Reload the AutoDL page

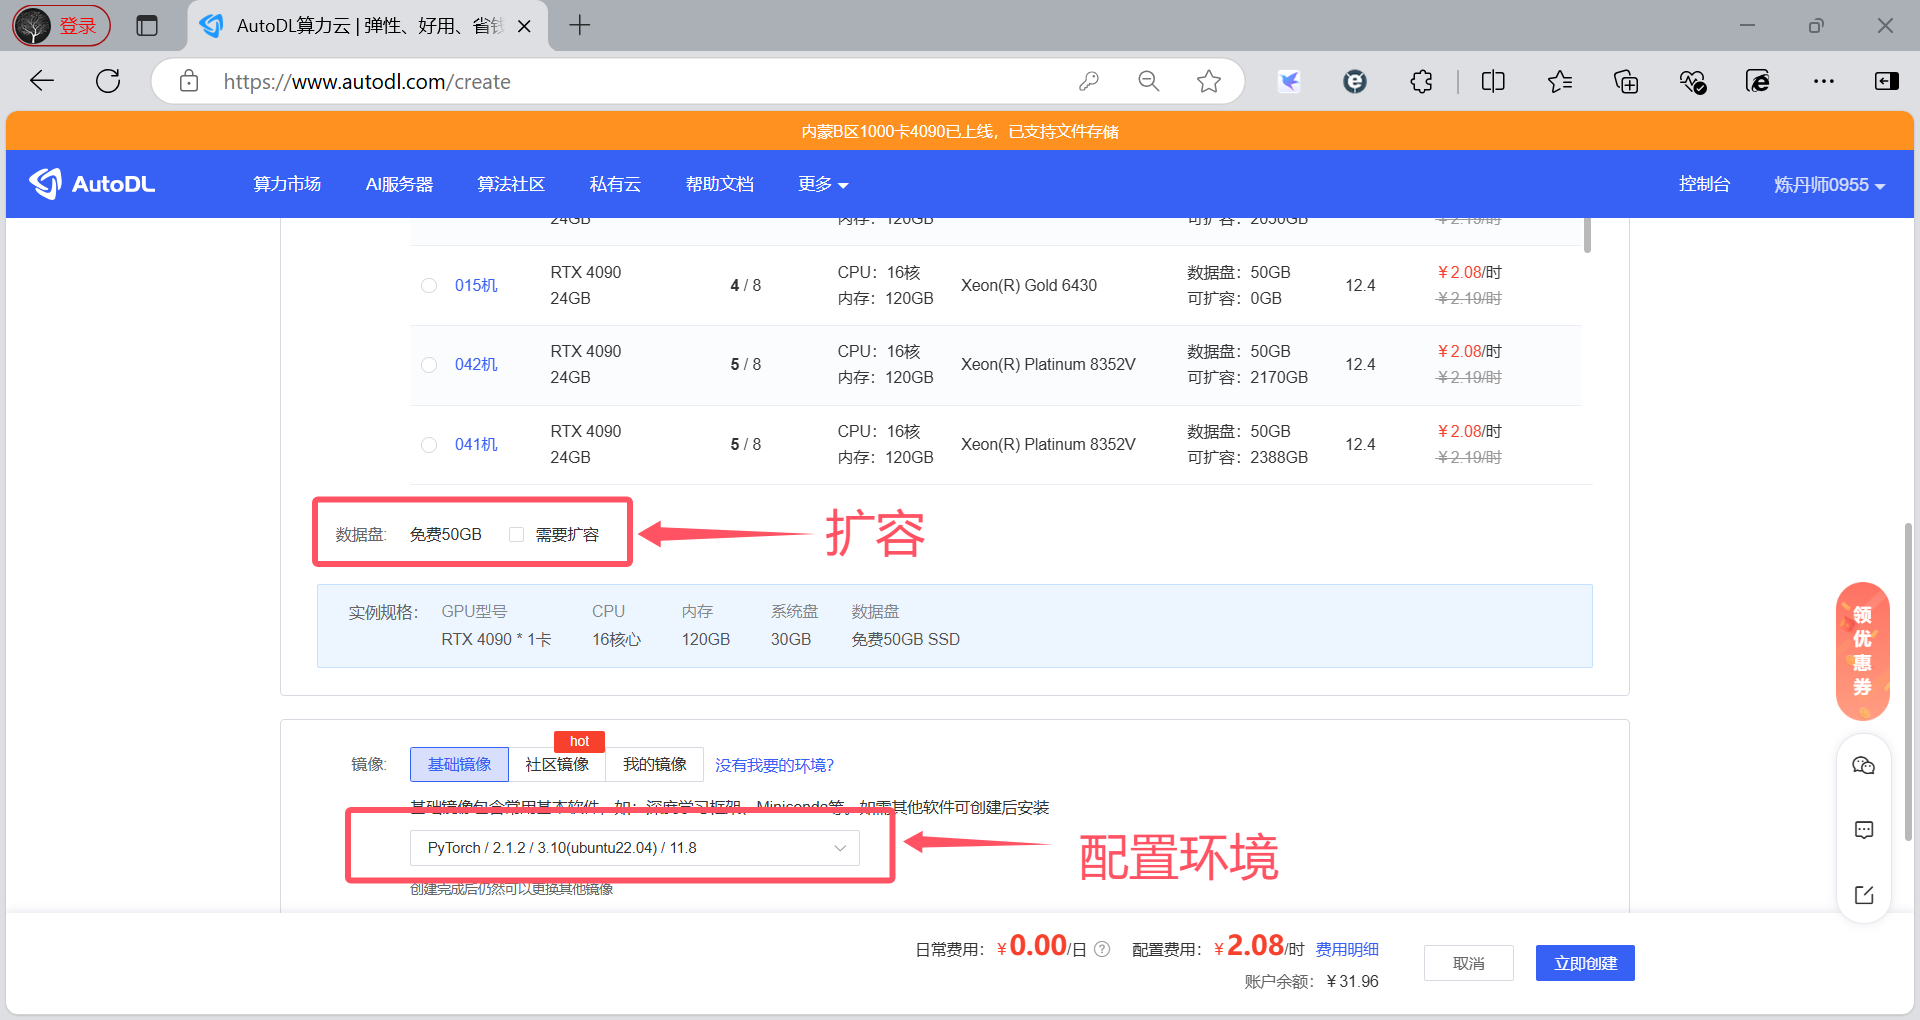click(108, 81)
